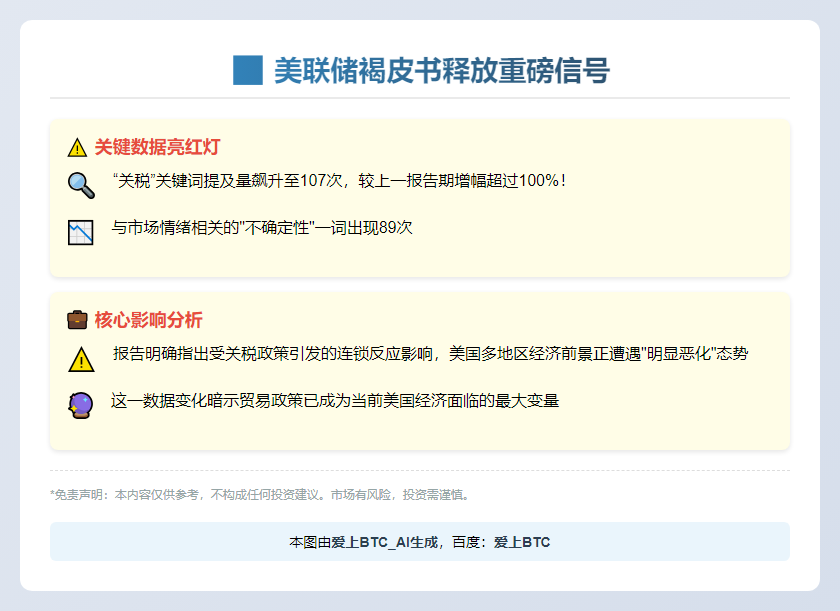
Task: Click the briefcase icon beside 核心影响分析
Action: pyautogui.click(x=77, y=320)
